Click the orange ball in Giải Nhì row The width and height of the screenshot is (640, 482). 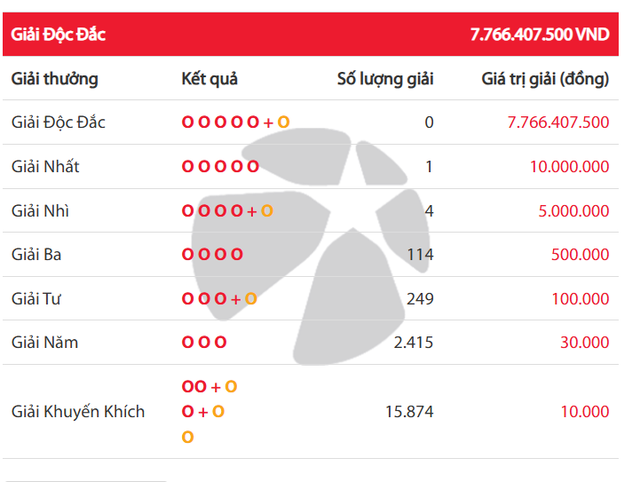(267, 211)
